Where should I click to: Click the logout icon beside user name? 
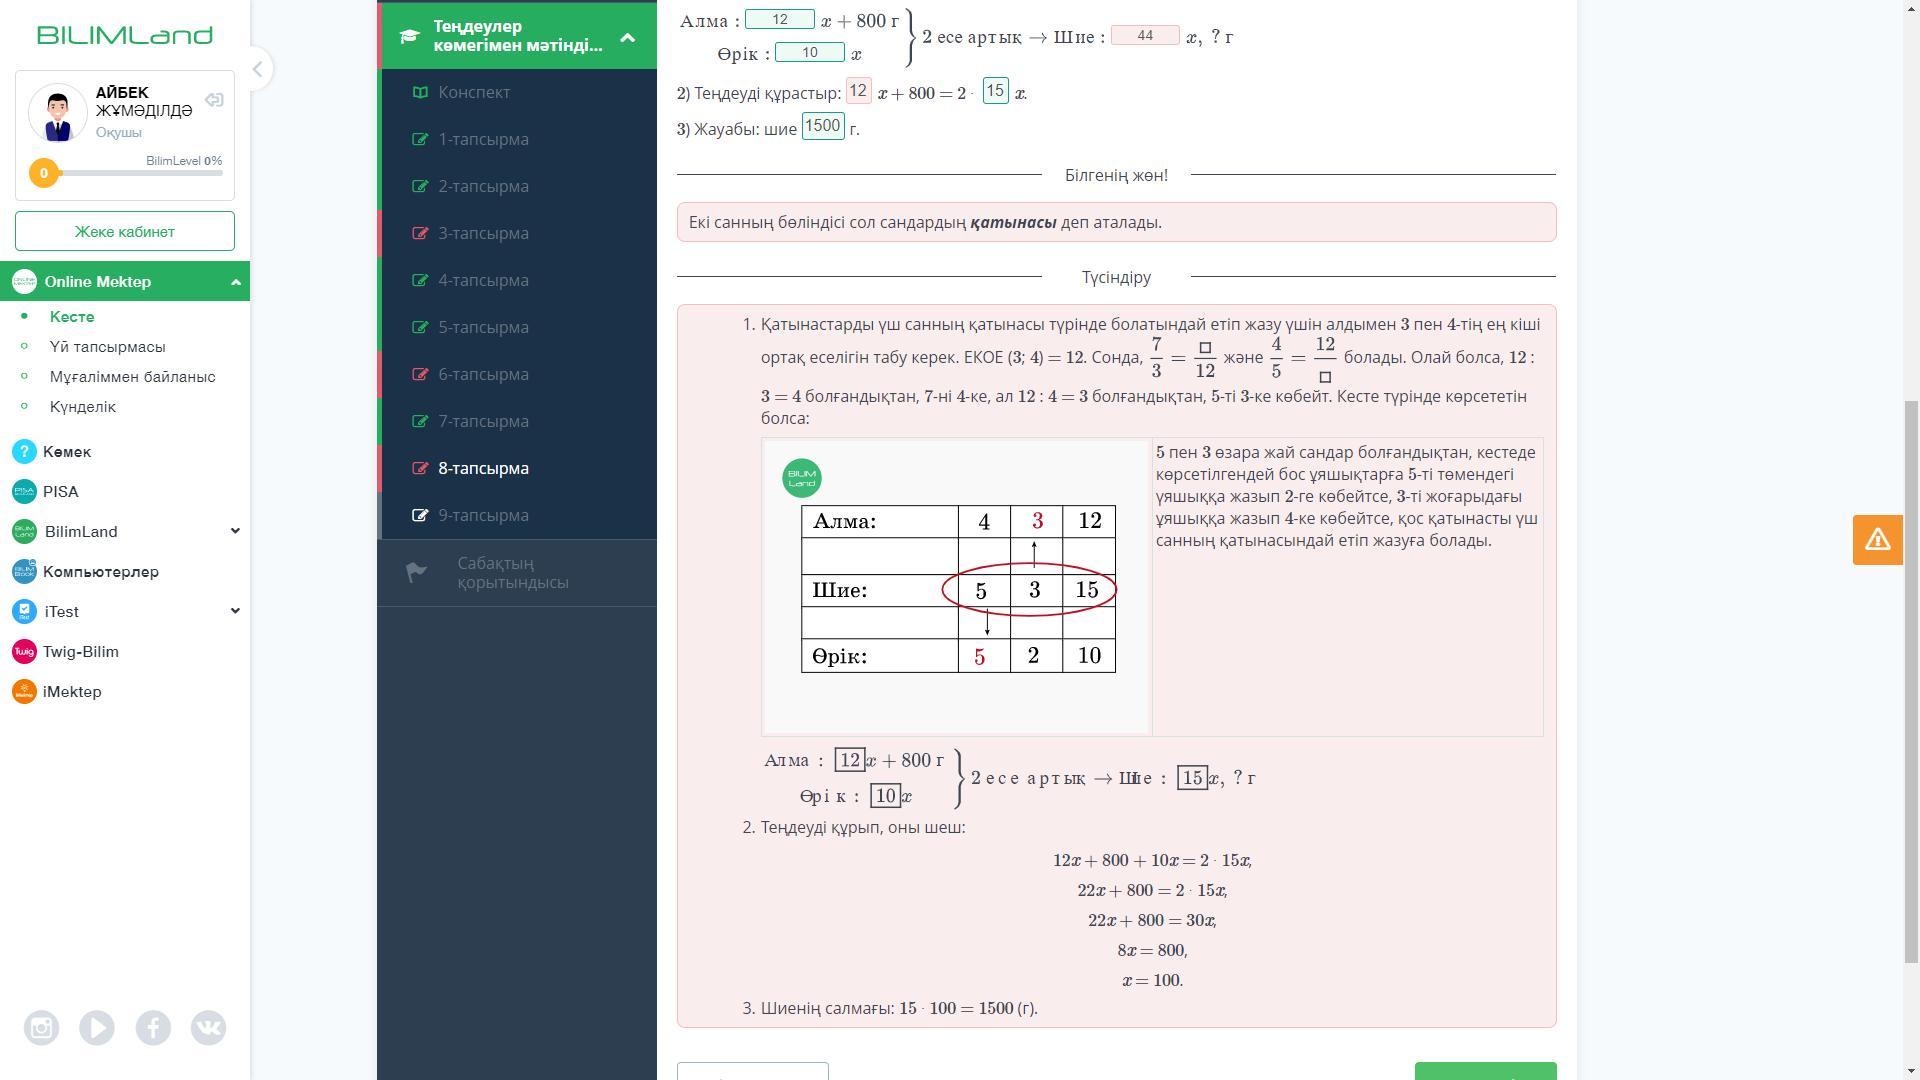click(x=214, y=100)
